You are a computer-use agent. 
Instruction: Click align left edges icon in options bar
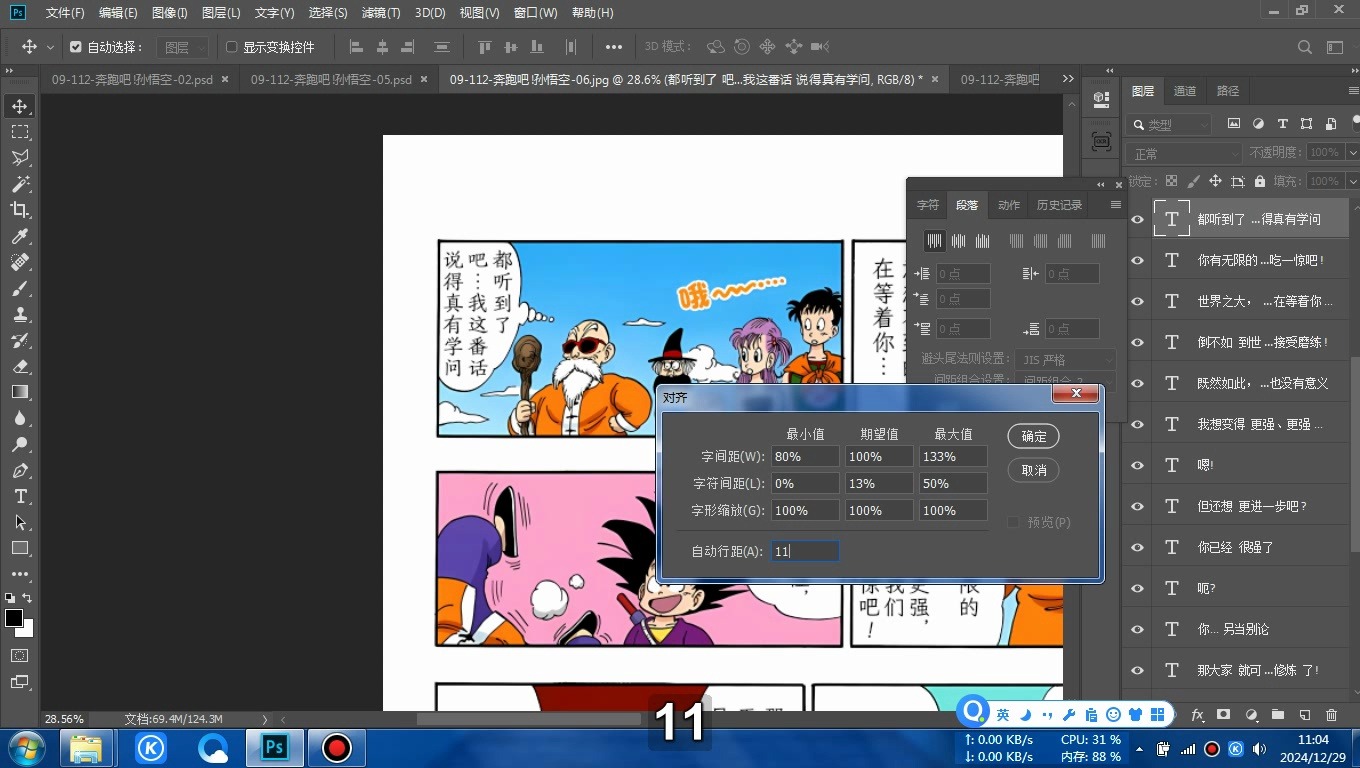tap(356, 47)
